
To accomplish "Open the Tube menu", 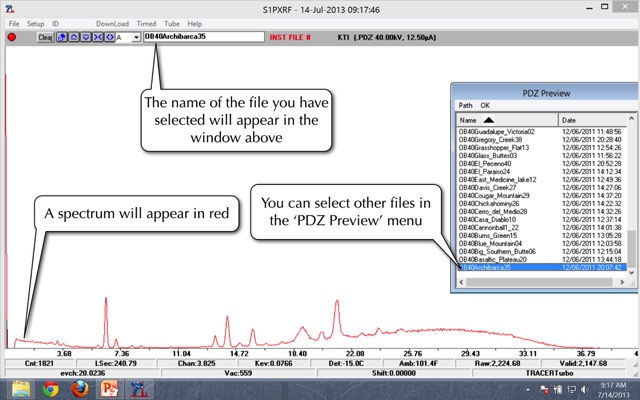I will (x=170, y=23).
